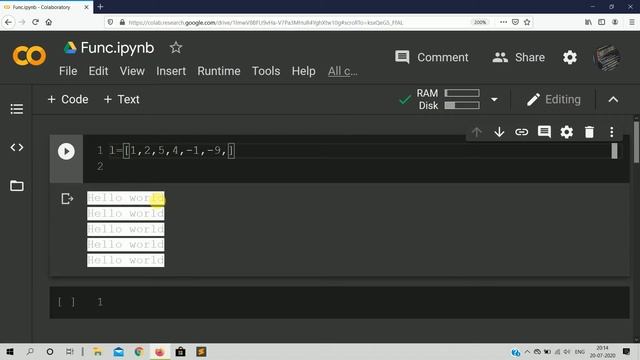
Task: Click the empty cell run bracket
Action: click(x=66, y=302)
